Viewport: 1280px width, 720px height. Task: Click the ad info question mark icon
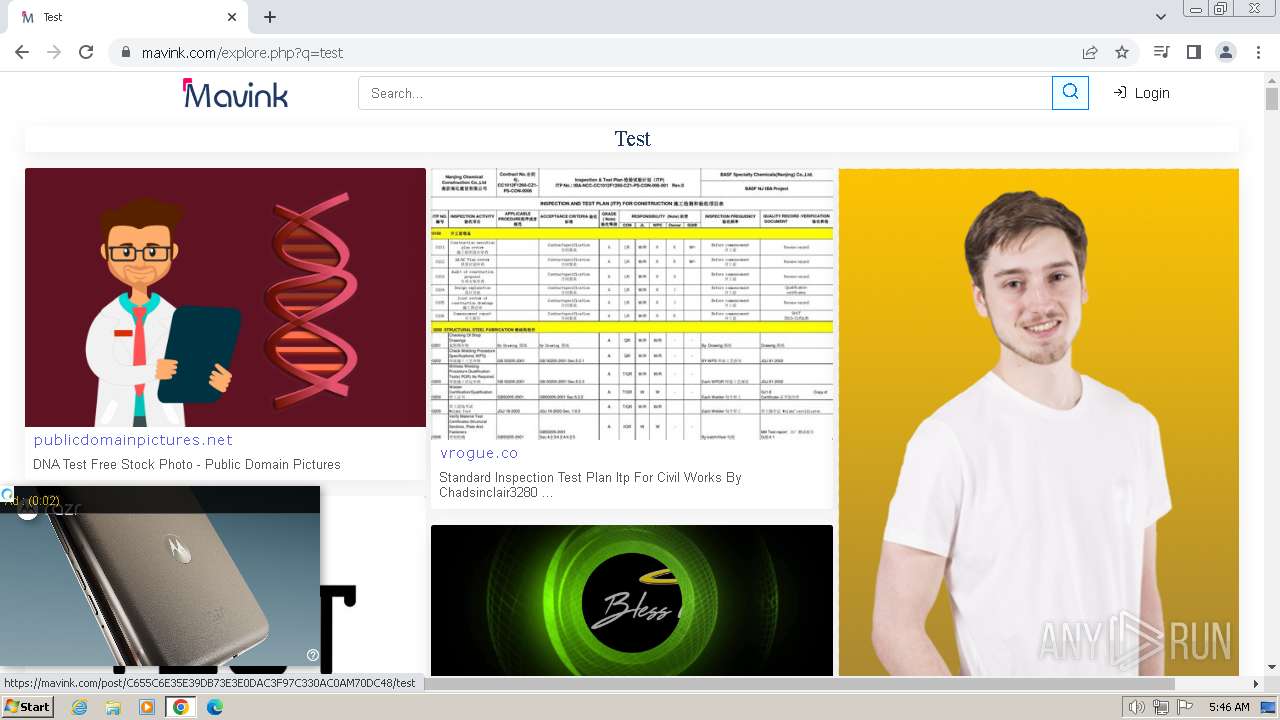point(313,655)
